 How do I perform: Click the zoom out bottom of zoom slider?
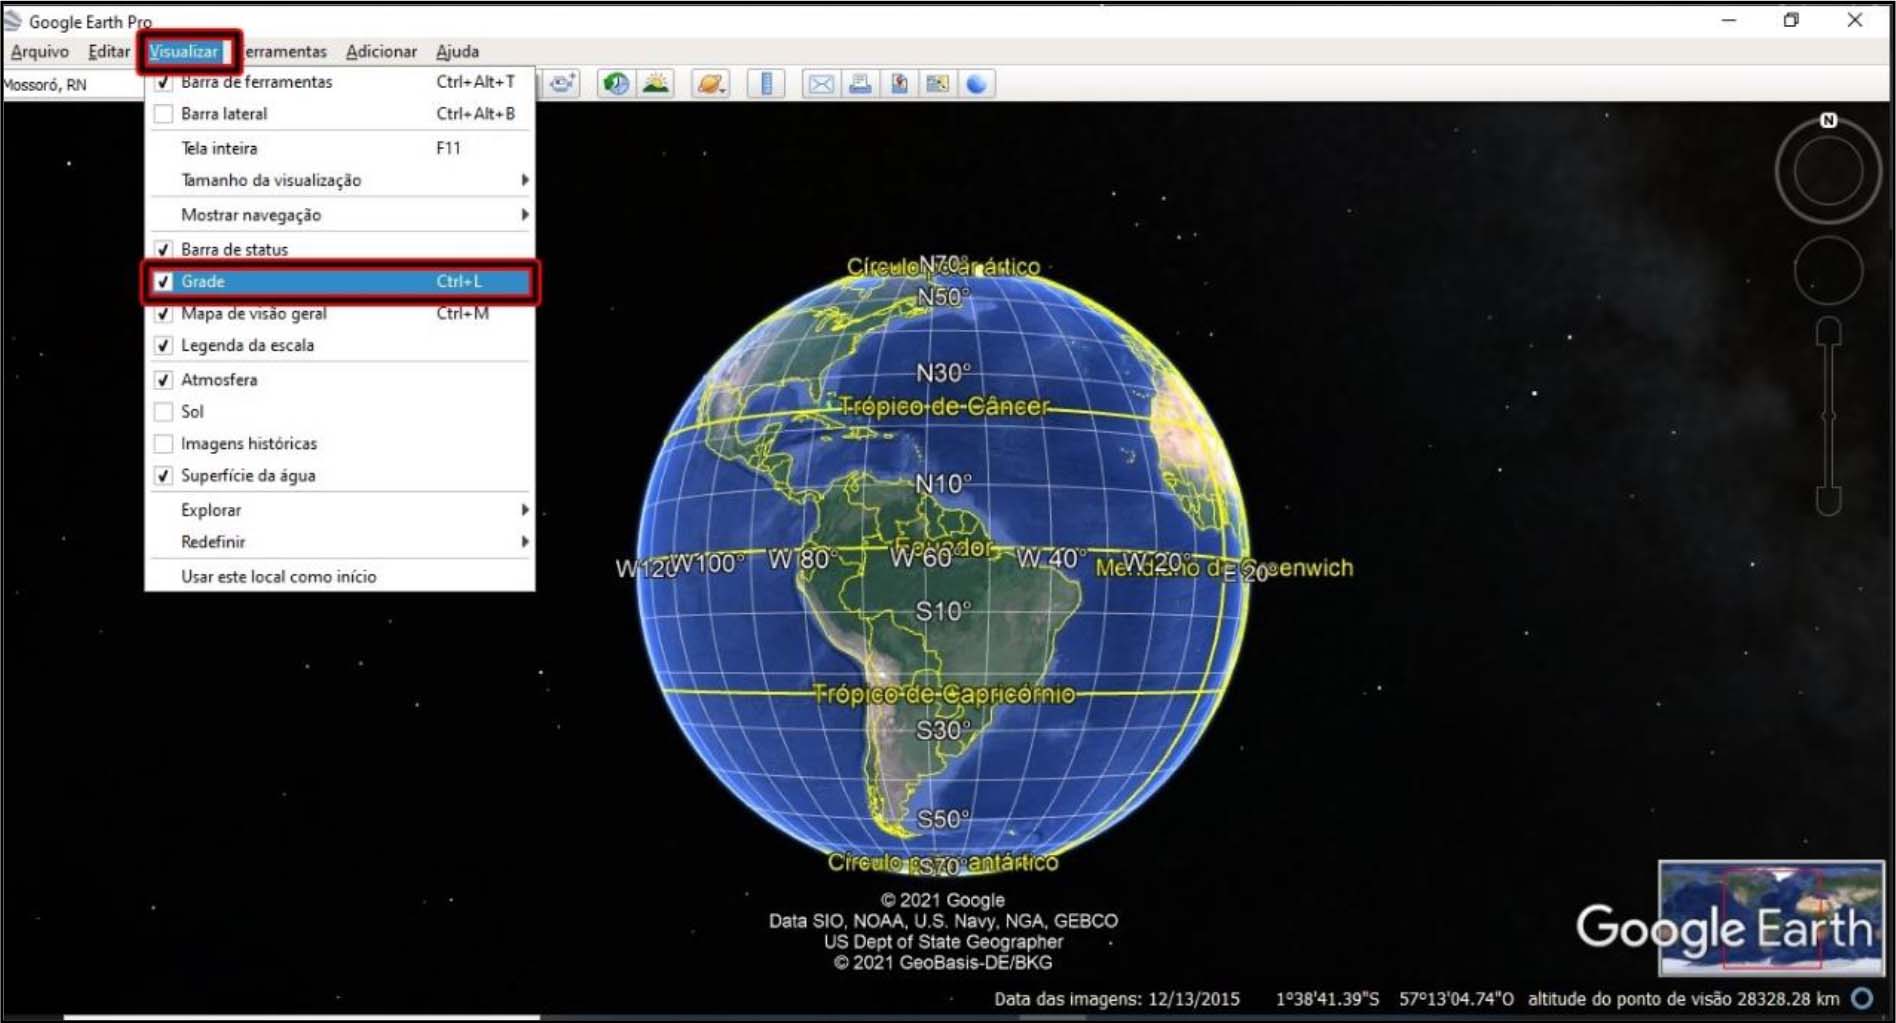point(1829,501)
